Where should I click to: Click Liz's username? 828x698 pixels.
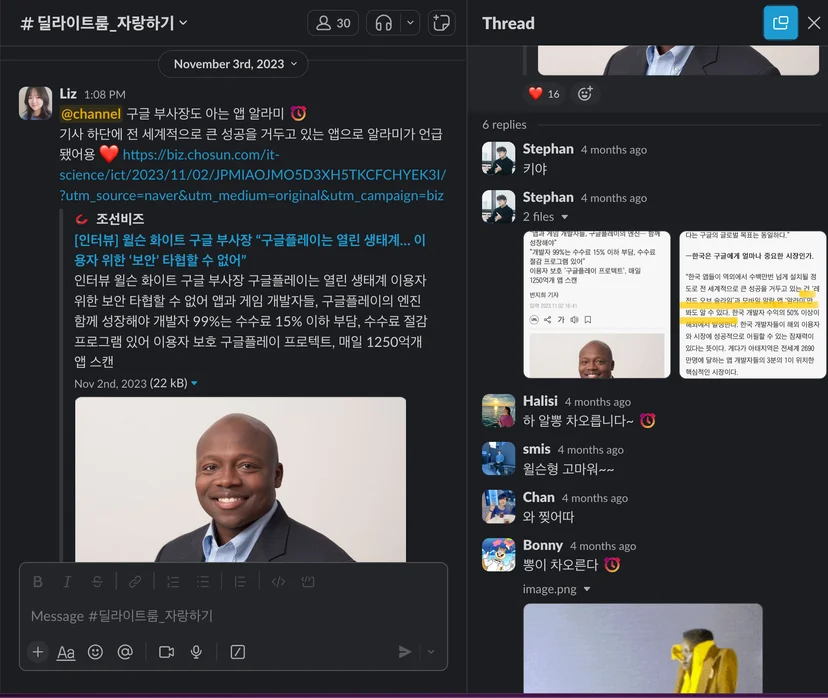[68, 94]
